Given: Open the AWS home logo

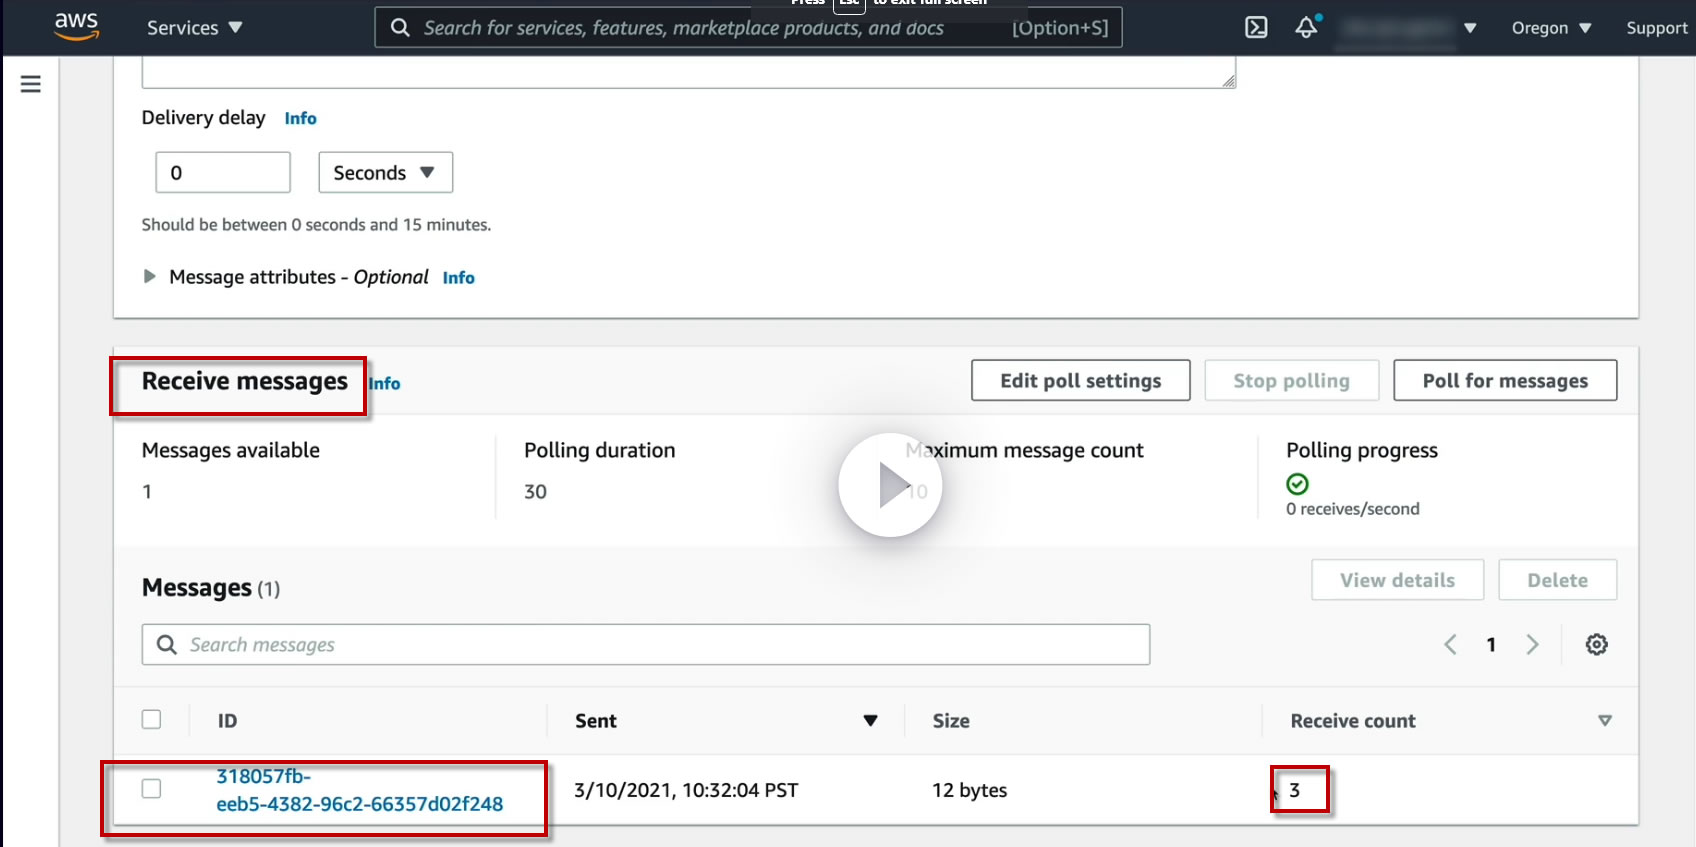Looking at the screenshot, I should point(76,27).
